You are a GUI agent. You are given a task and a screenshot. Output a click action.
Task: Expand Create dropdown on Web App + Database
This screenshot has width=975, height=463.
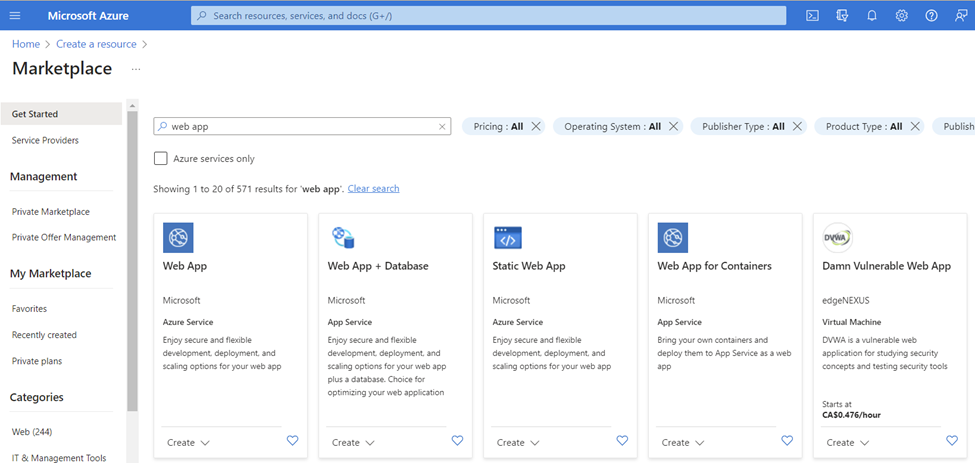click(353, 442)
